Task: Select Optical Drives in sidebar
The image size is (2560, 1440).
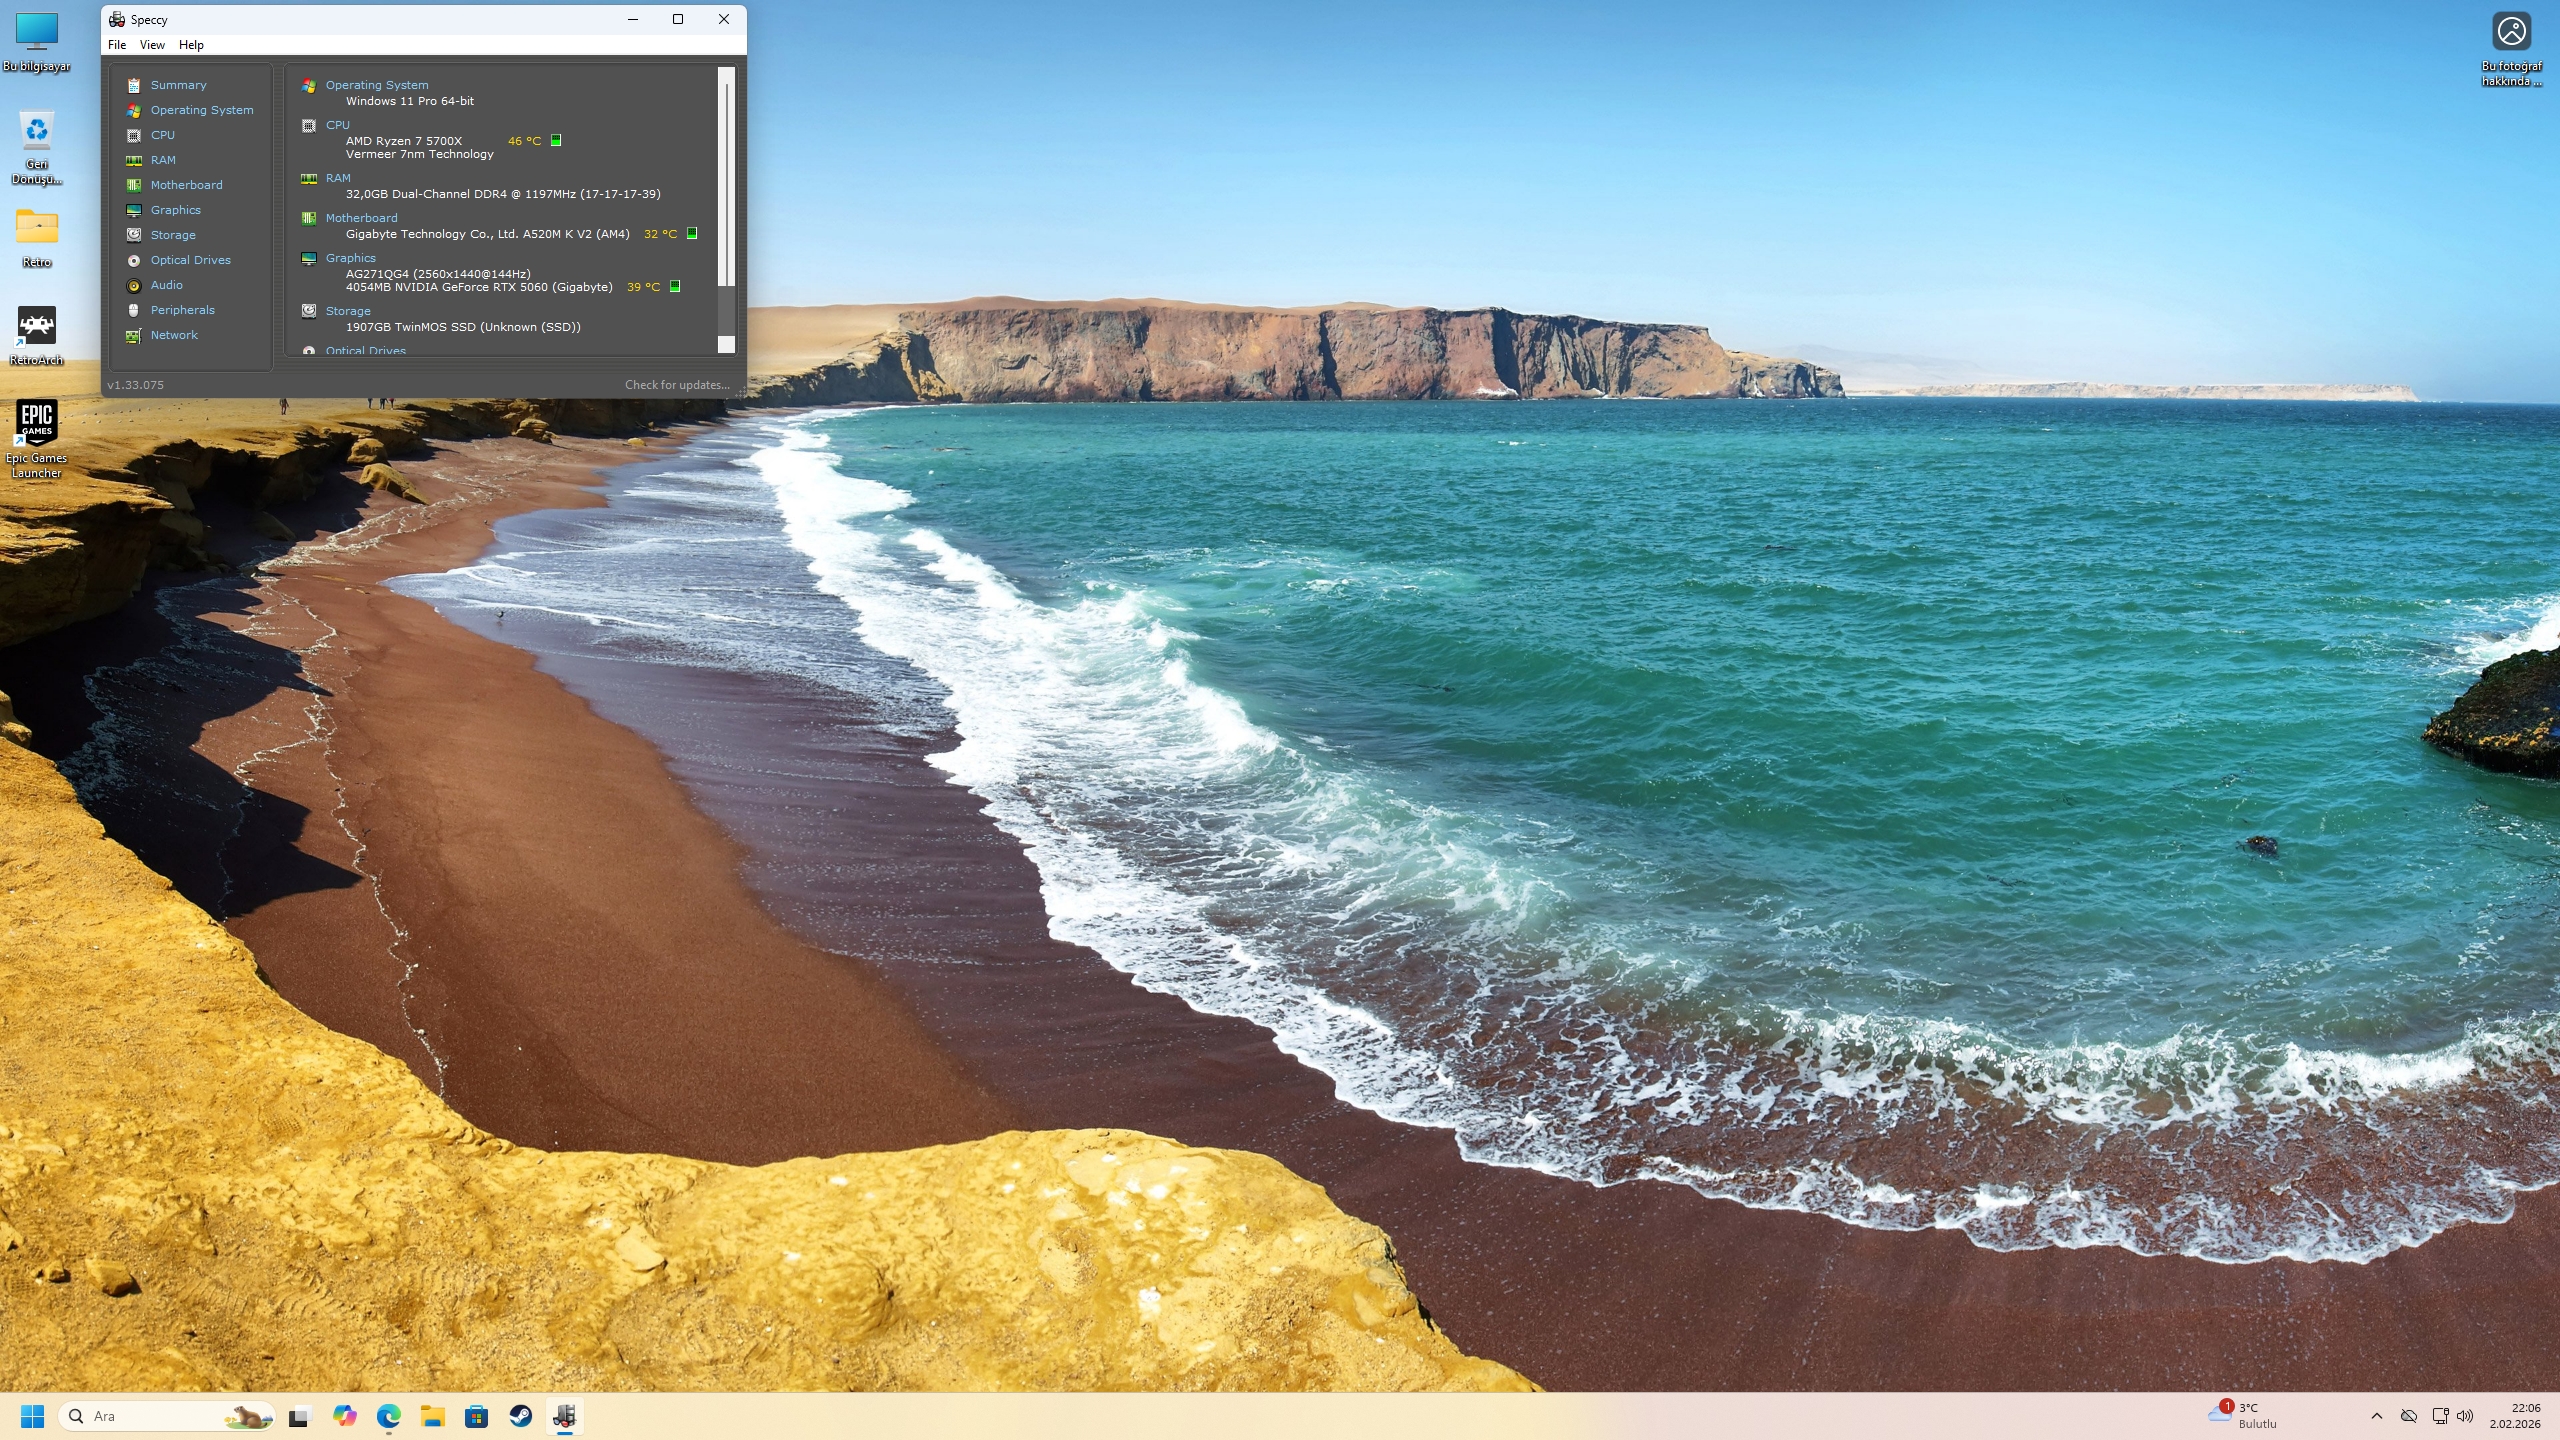Action: [190, 260]
